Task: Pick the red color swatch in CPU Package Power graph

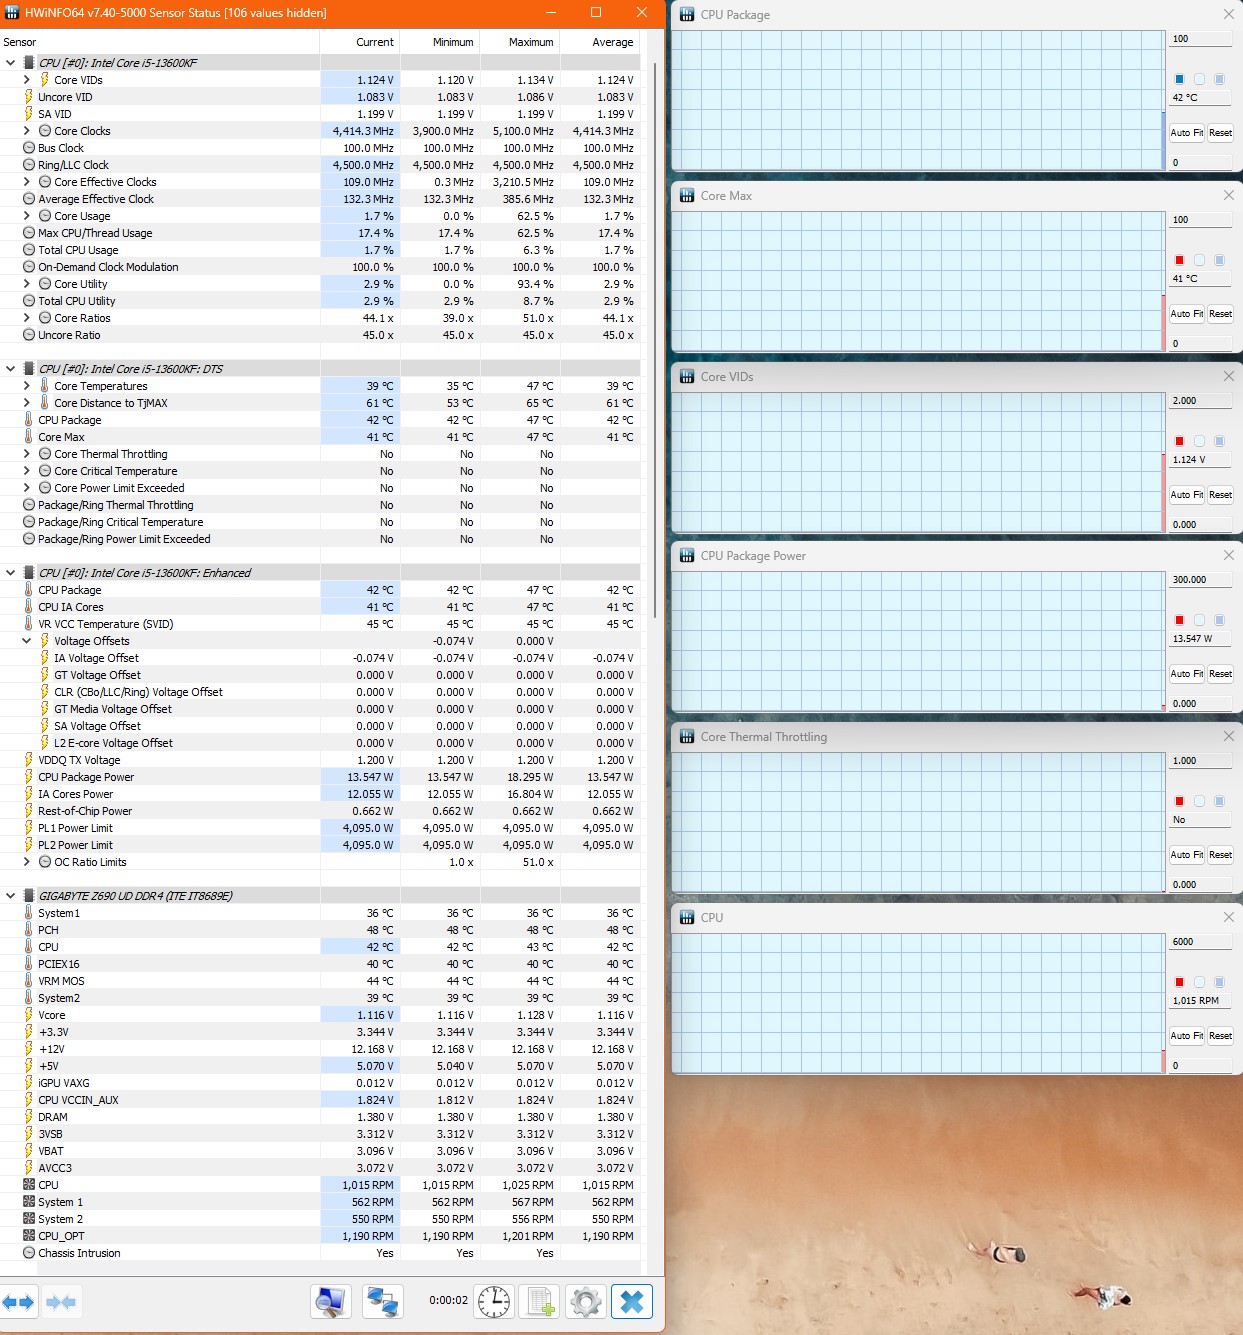Action: (x=1179, y=620)
